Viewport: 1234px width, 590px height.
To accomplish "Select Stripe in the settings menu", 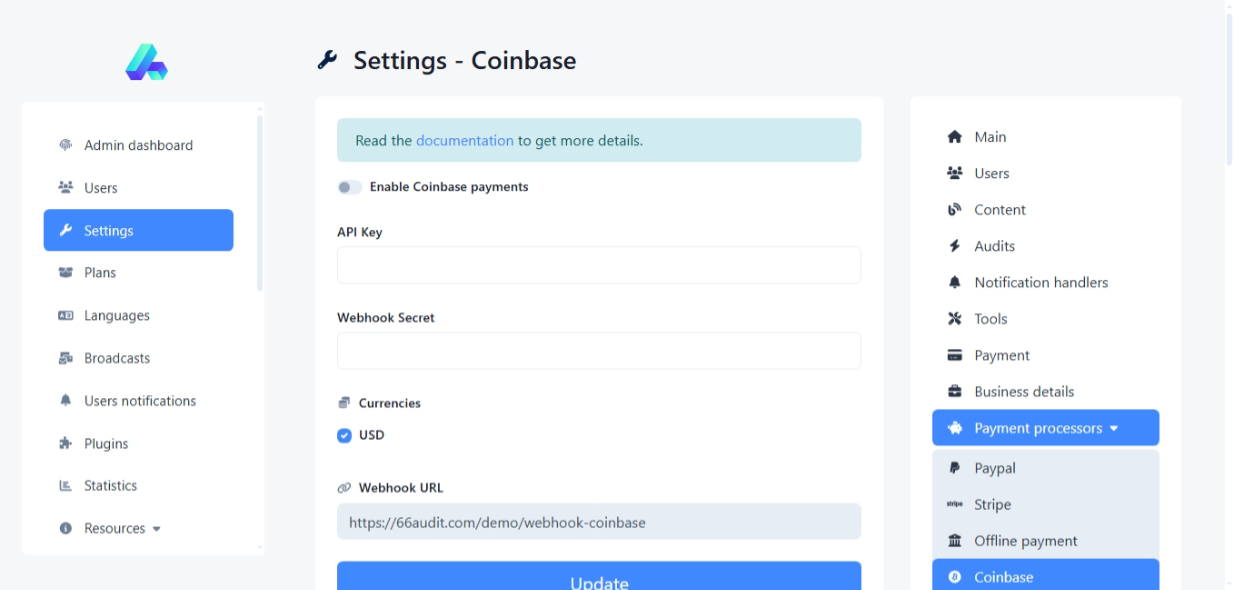I will coord(992,505).
